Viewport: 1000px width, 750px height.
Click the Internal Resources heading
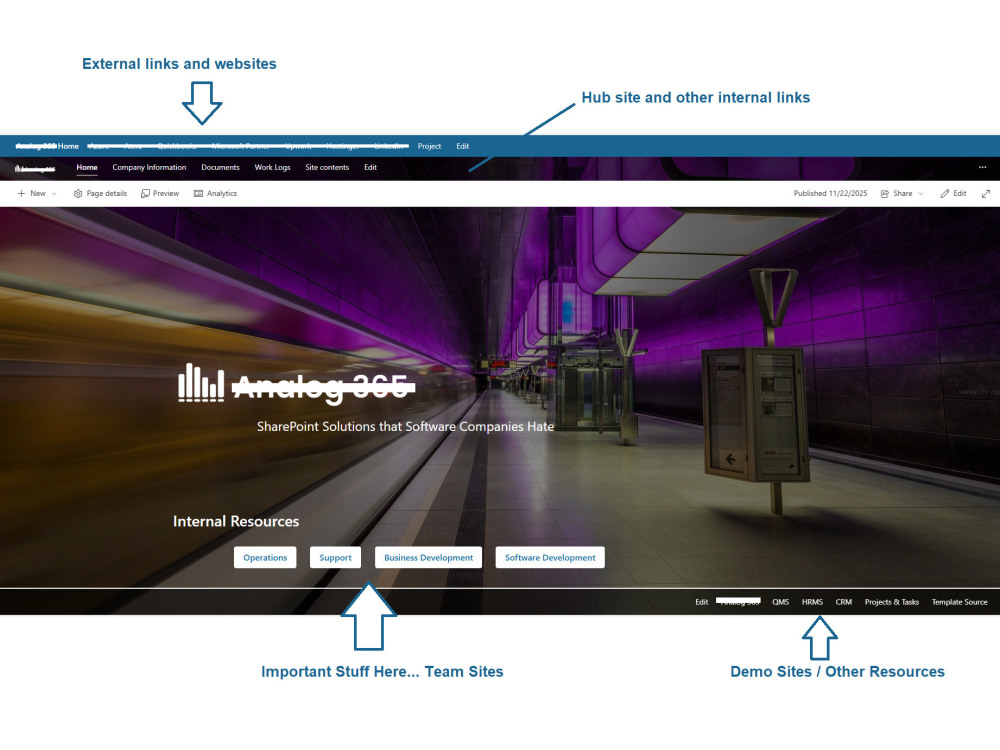(x=236, y=521)
